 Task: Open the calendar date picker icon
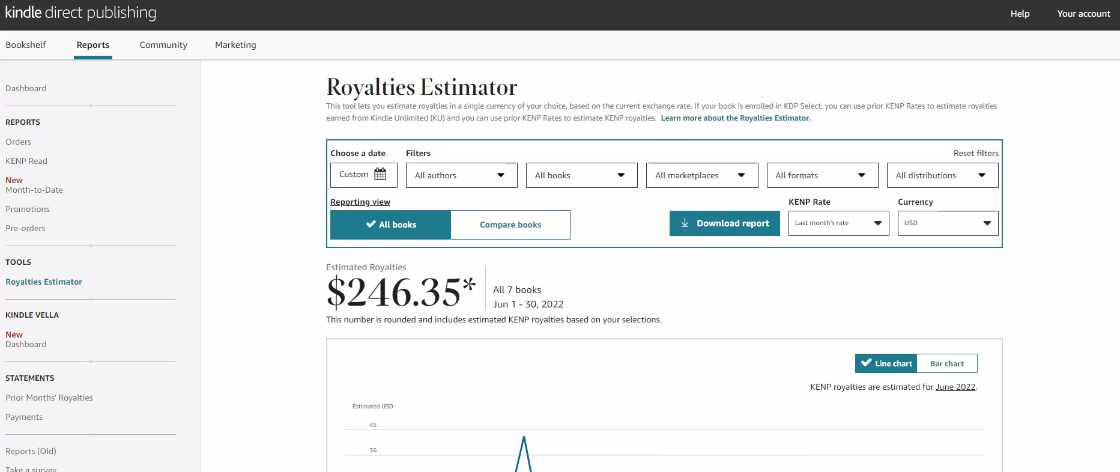[380, 174]
